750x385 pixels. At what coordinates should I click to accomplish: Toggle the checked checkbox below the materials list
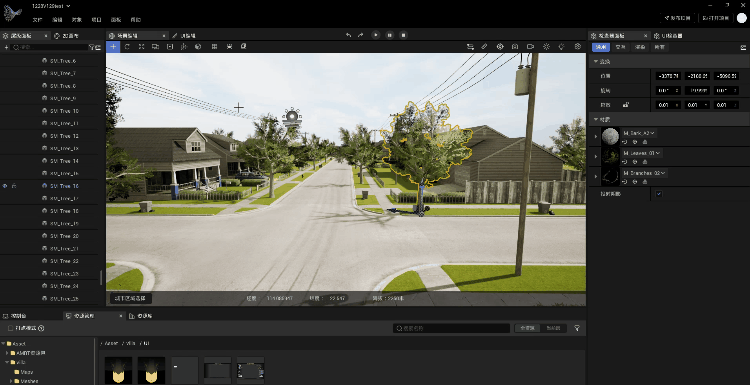[x=659, y=194]
